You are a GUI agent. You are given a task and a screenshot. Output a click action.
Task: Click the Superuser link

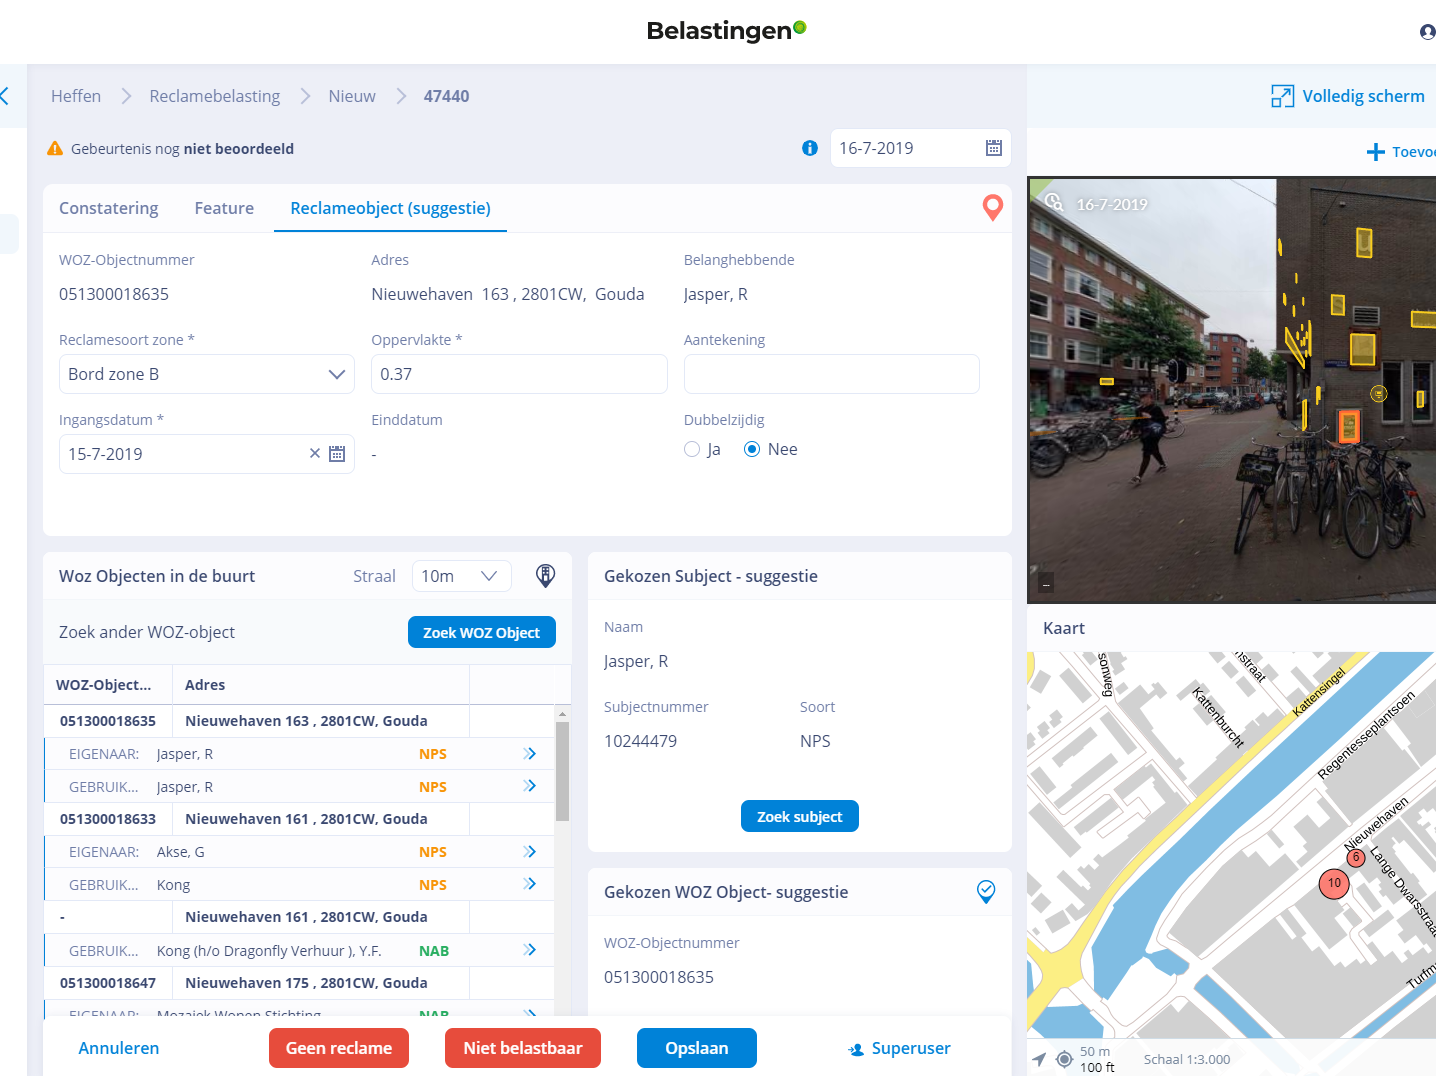[x=900, y=1048]
